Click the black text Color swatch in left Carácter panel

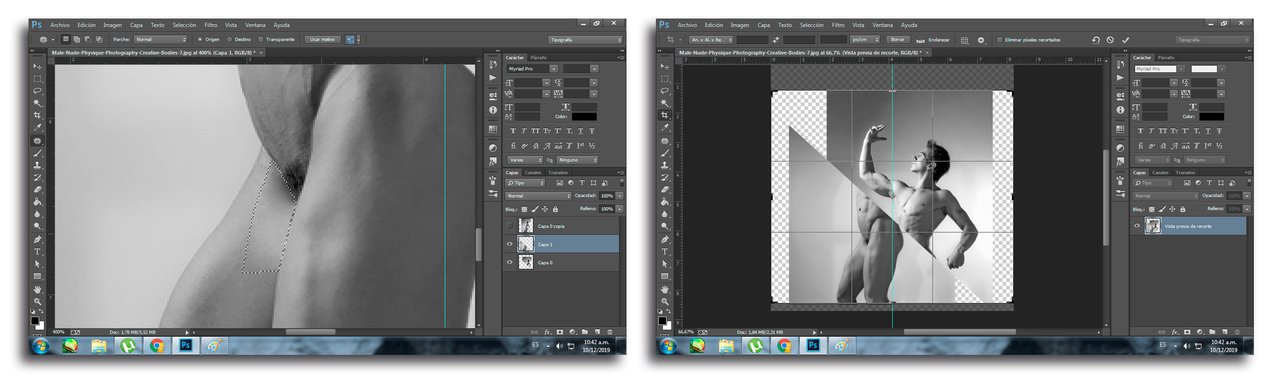(585, 117)
